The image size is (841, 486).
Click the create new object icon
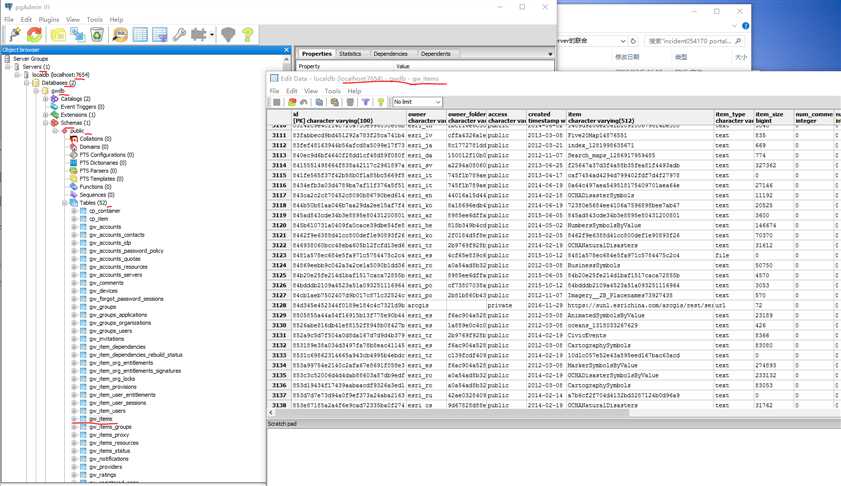[x=77, y=35]
